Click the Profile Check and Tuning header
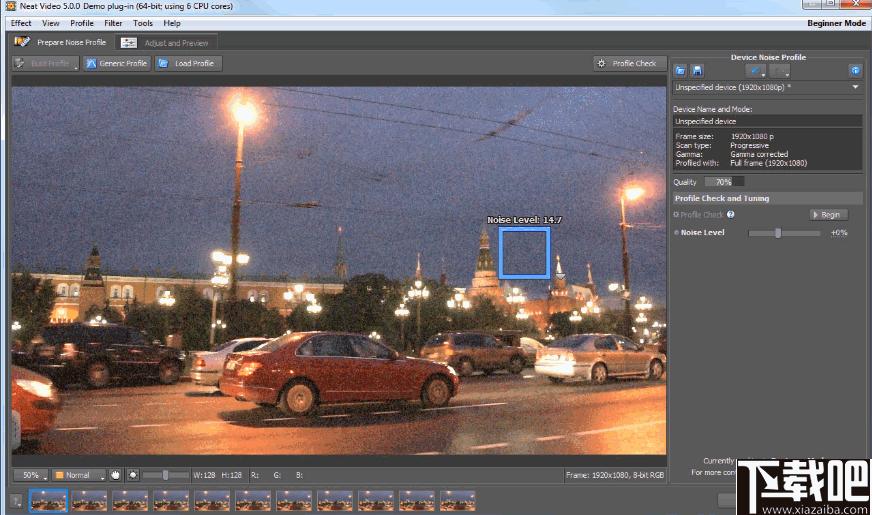872x515 pixels. coord(767,198)
